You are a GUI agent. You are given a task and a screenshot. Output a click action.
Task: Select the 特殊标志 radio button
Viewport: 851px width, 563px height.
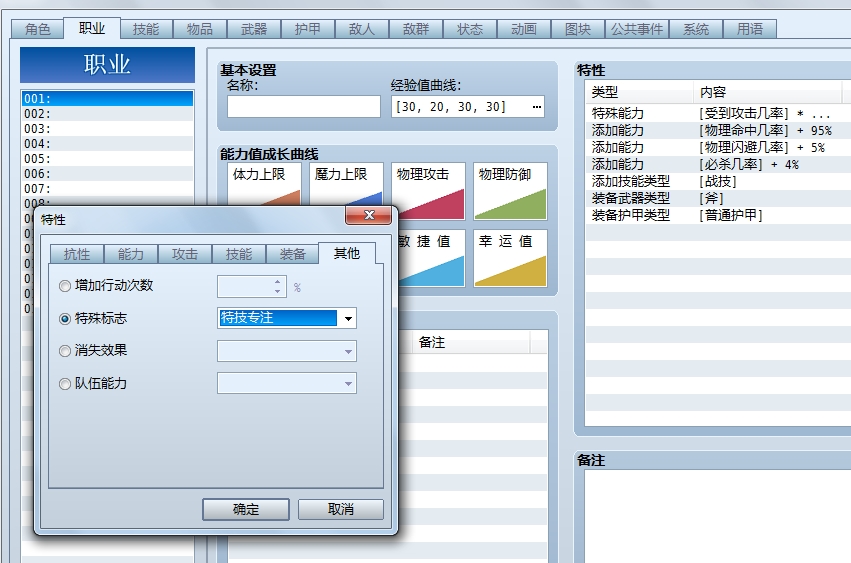65,319
